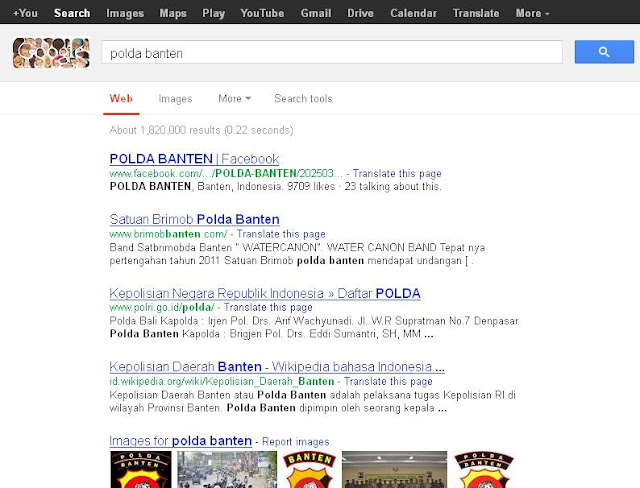Open the Satuan Brimob Polda Banten result
The image size is (640, 488).
[x=194, y=219]
